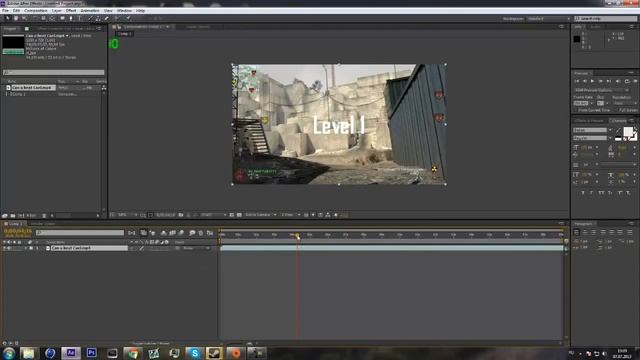Select the Hand tool

click(16, 18)
